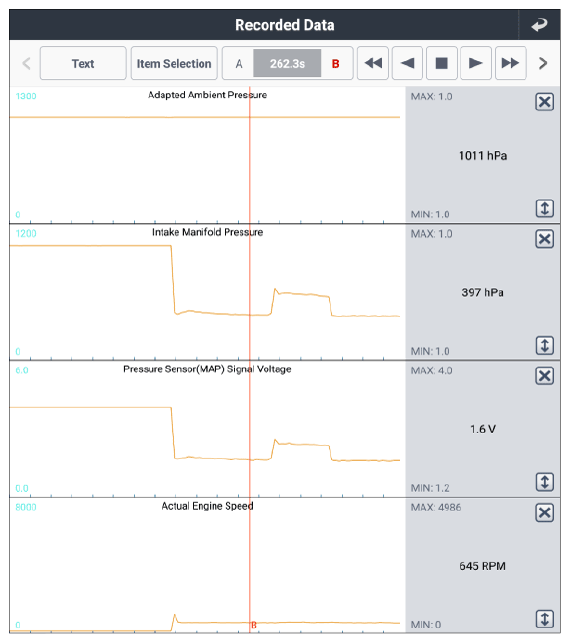Rewind playback with the fast-rewind button
The width and height of the screenshot is (570, 643).
[x=373, y=63]
